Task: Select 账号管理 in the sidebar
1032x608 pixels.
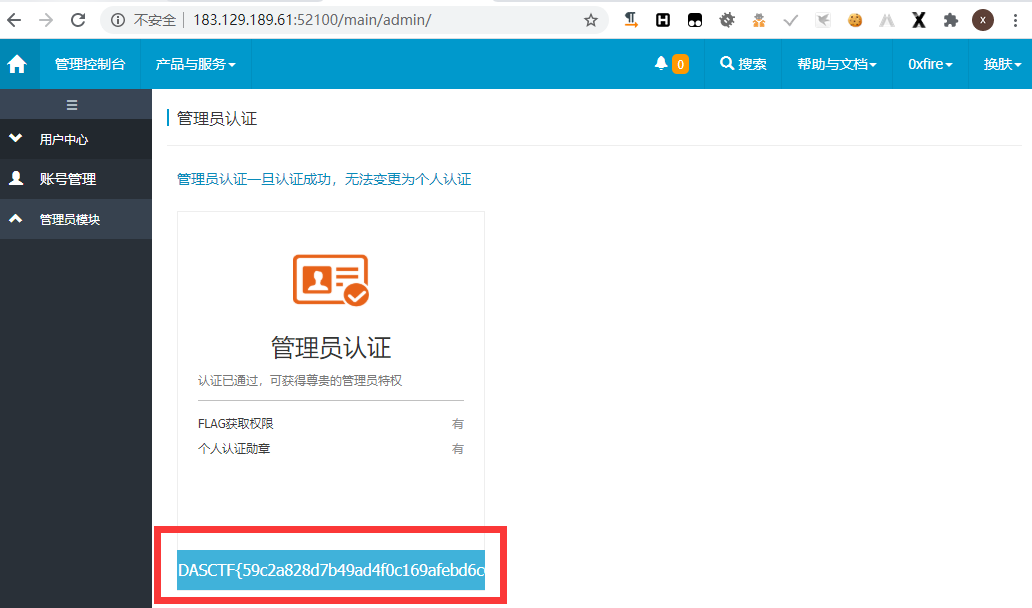Action: pyautogui.click(x=67, y=179)
